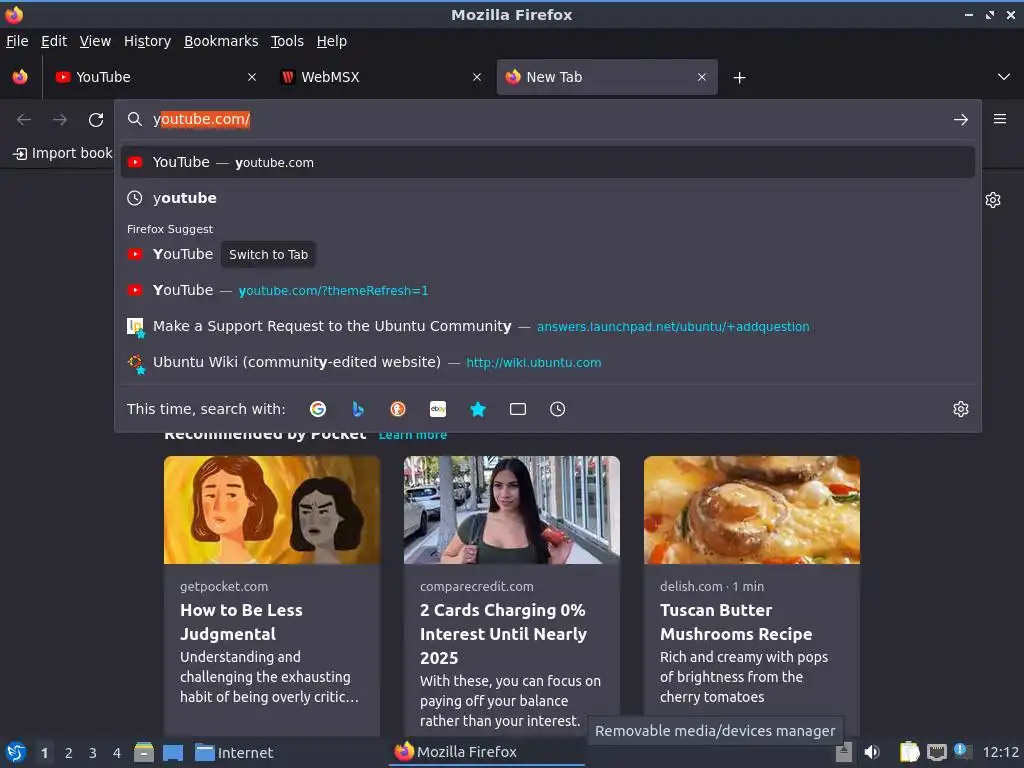Switch to desktop workspace 2
1024x768 pixels.
pyautogui.click(x=69, y=753)
